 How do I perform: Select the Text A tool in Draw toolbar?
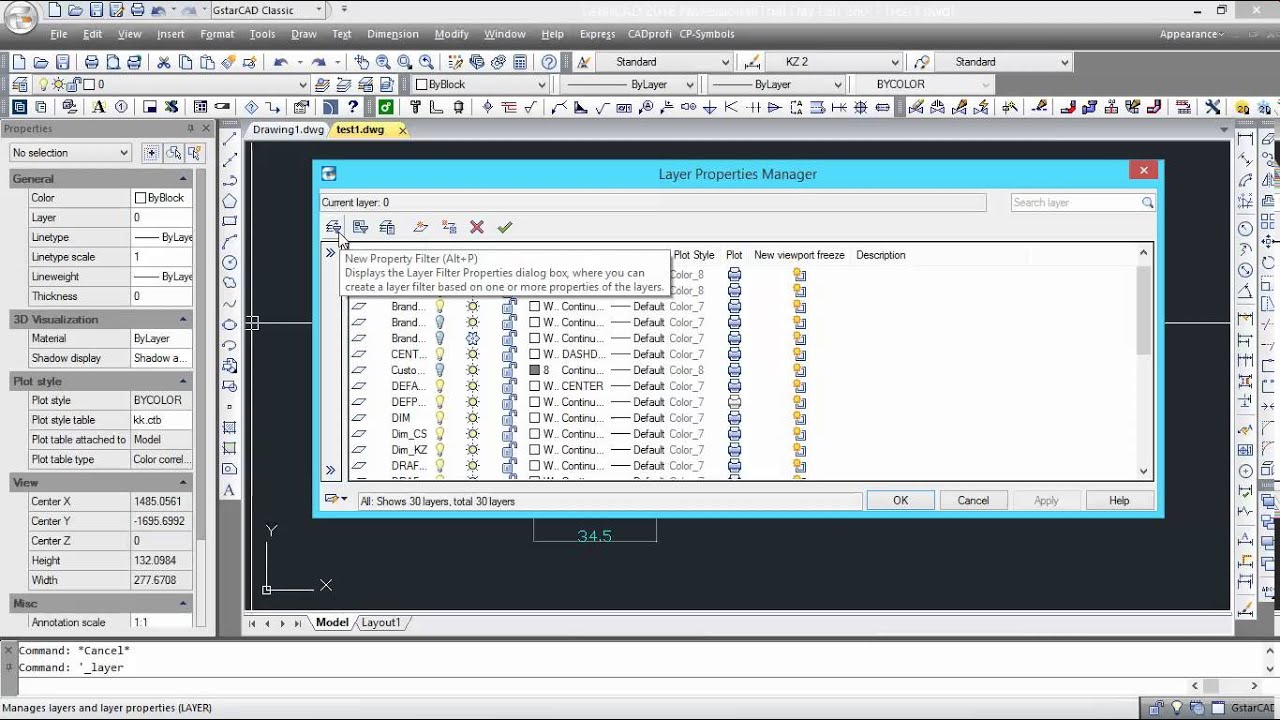[230, 490]
